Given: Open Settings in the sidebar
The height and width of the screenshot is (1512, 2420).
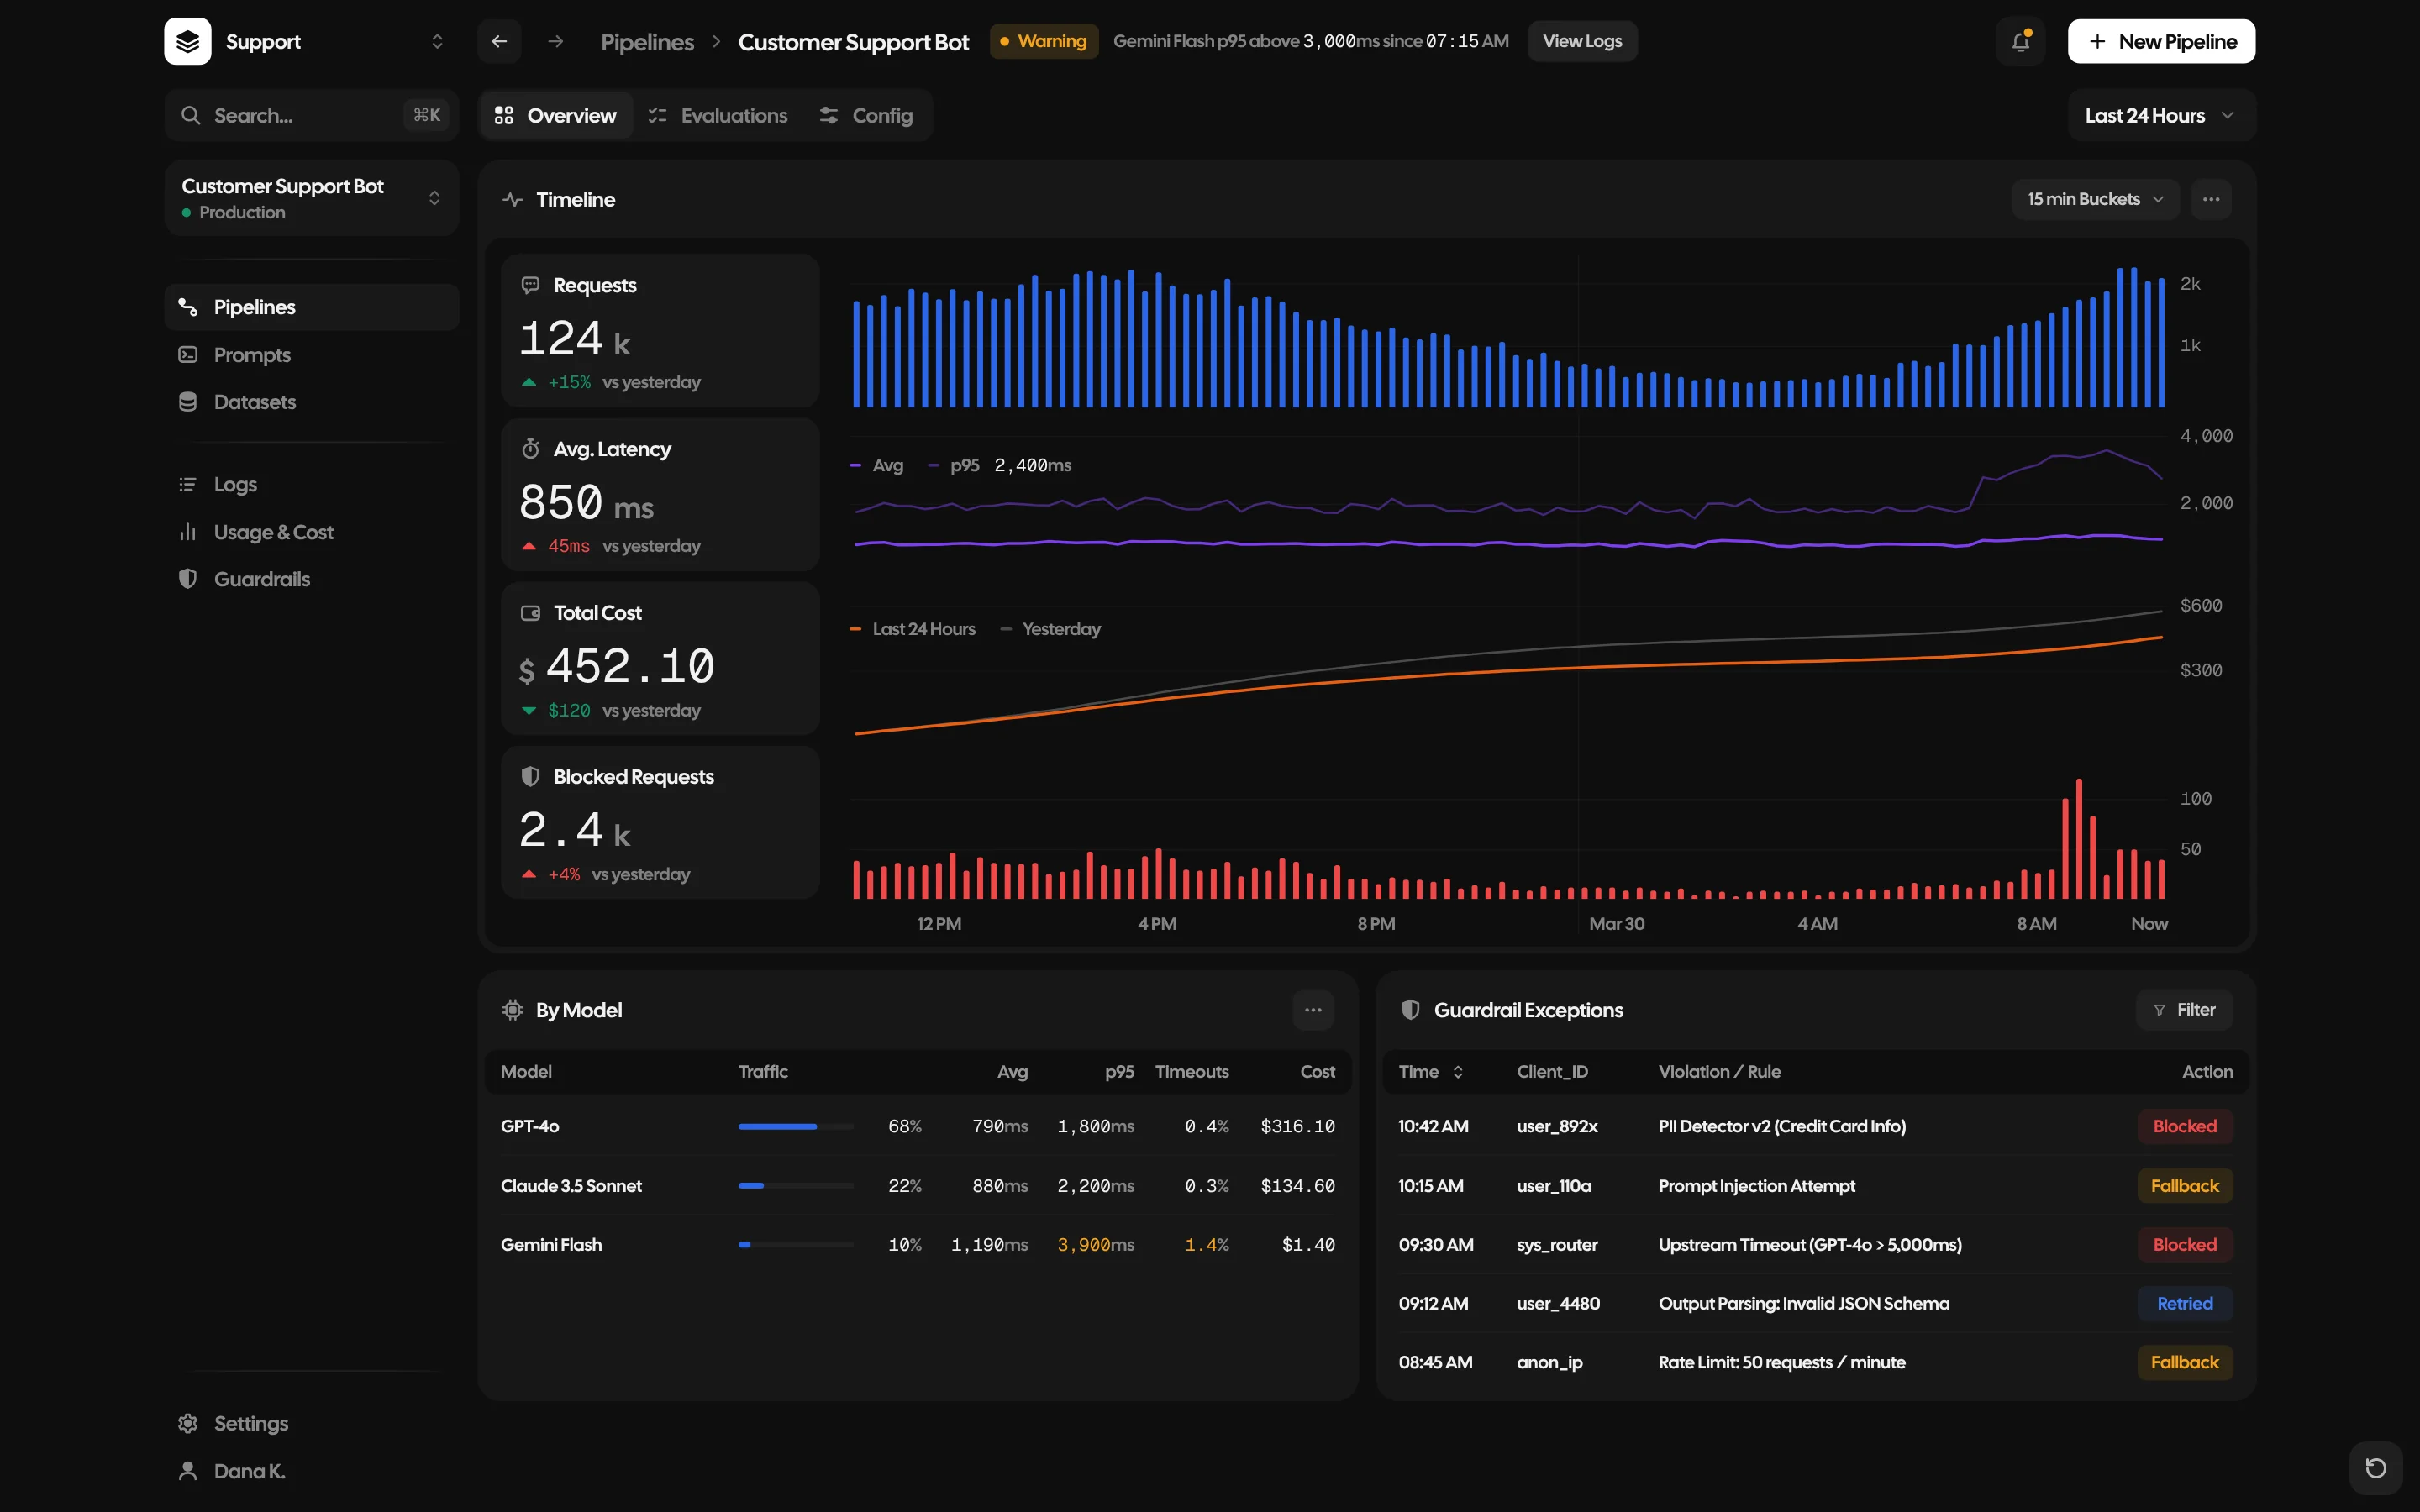Looking at the screenshot, I should coord(312,1423).
